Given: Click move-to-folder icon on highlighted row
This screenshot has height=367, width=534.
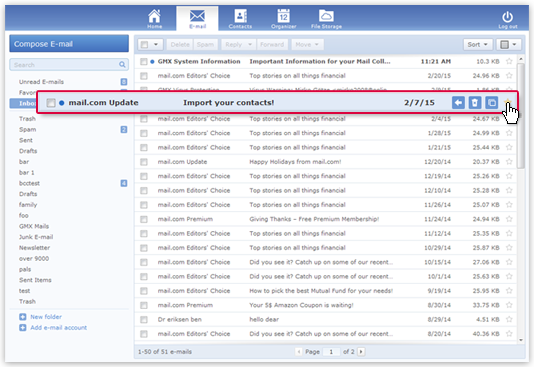Looking at the screenshot, I should click(x=491, y=102).
